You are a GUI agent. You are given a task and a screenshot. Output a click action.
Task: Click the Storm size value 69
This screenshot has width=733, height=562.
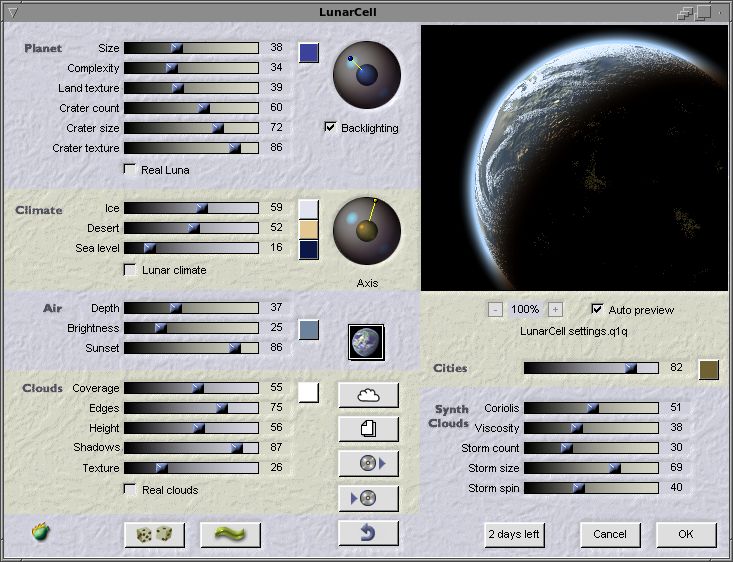point(676,467)
